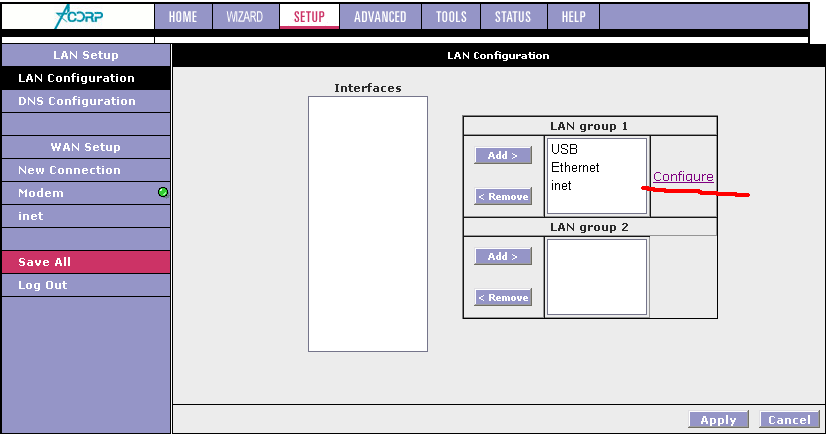The width and height of the screenshot is (826, 435).
Task: Click Add > for LAN group 2
Action: (503, 256)
